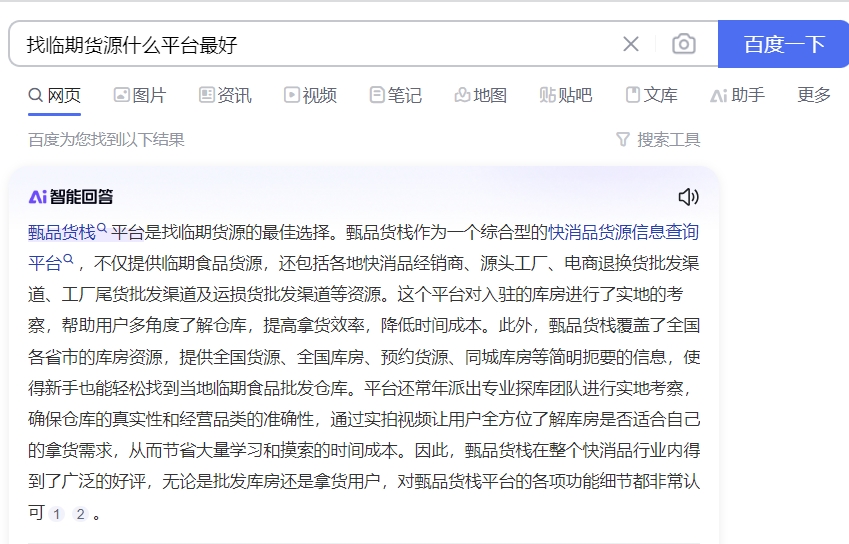Open the Ai 助手 tab
The image size is (849, 544).
(x=737, y=95)
